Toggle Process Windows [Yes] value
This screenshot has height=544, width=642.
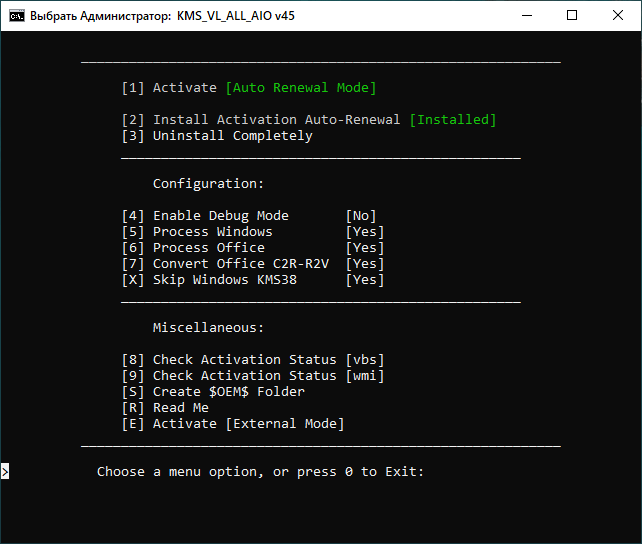[x=364, y=232]
